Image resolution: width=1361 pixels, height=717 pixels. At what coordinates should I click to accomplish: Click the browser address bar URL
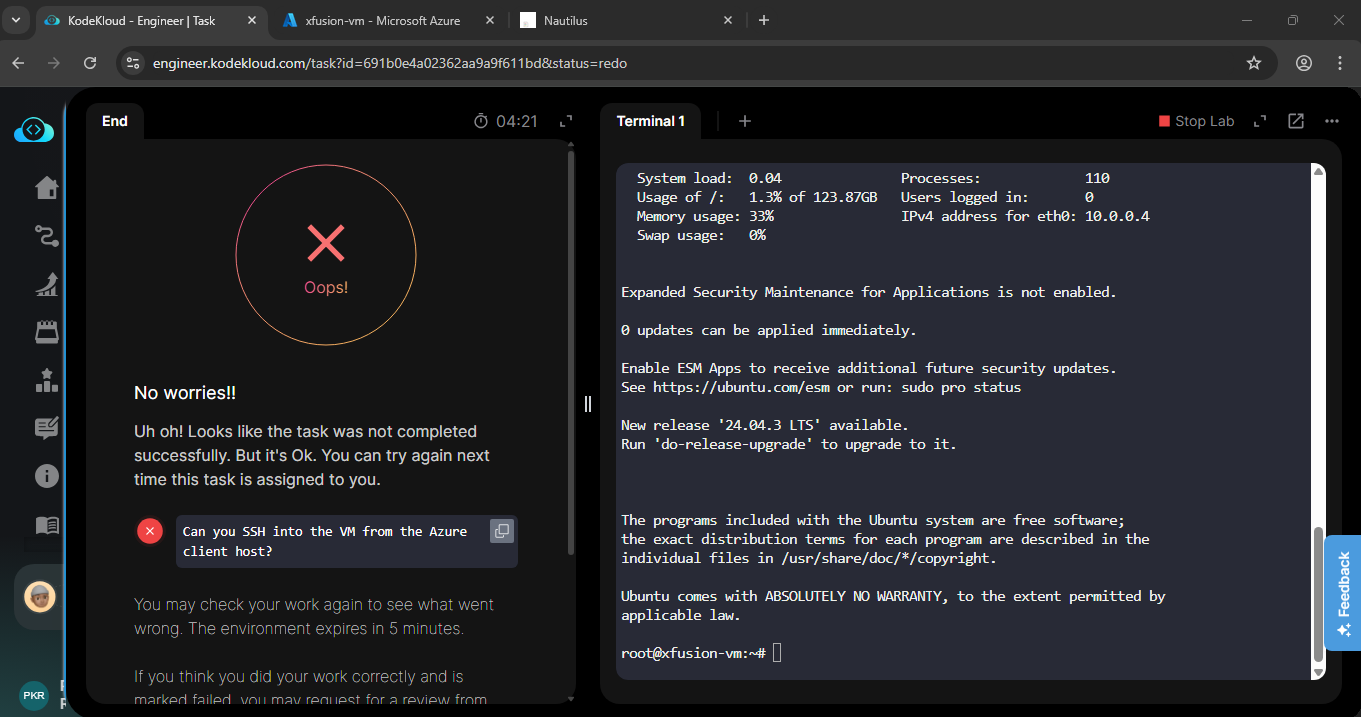[x=390, y=63]
